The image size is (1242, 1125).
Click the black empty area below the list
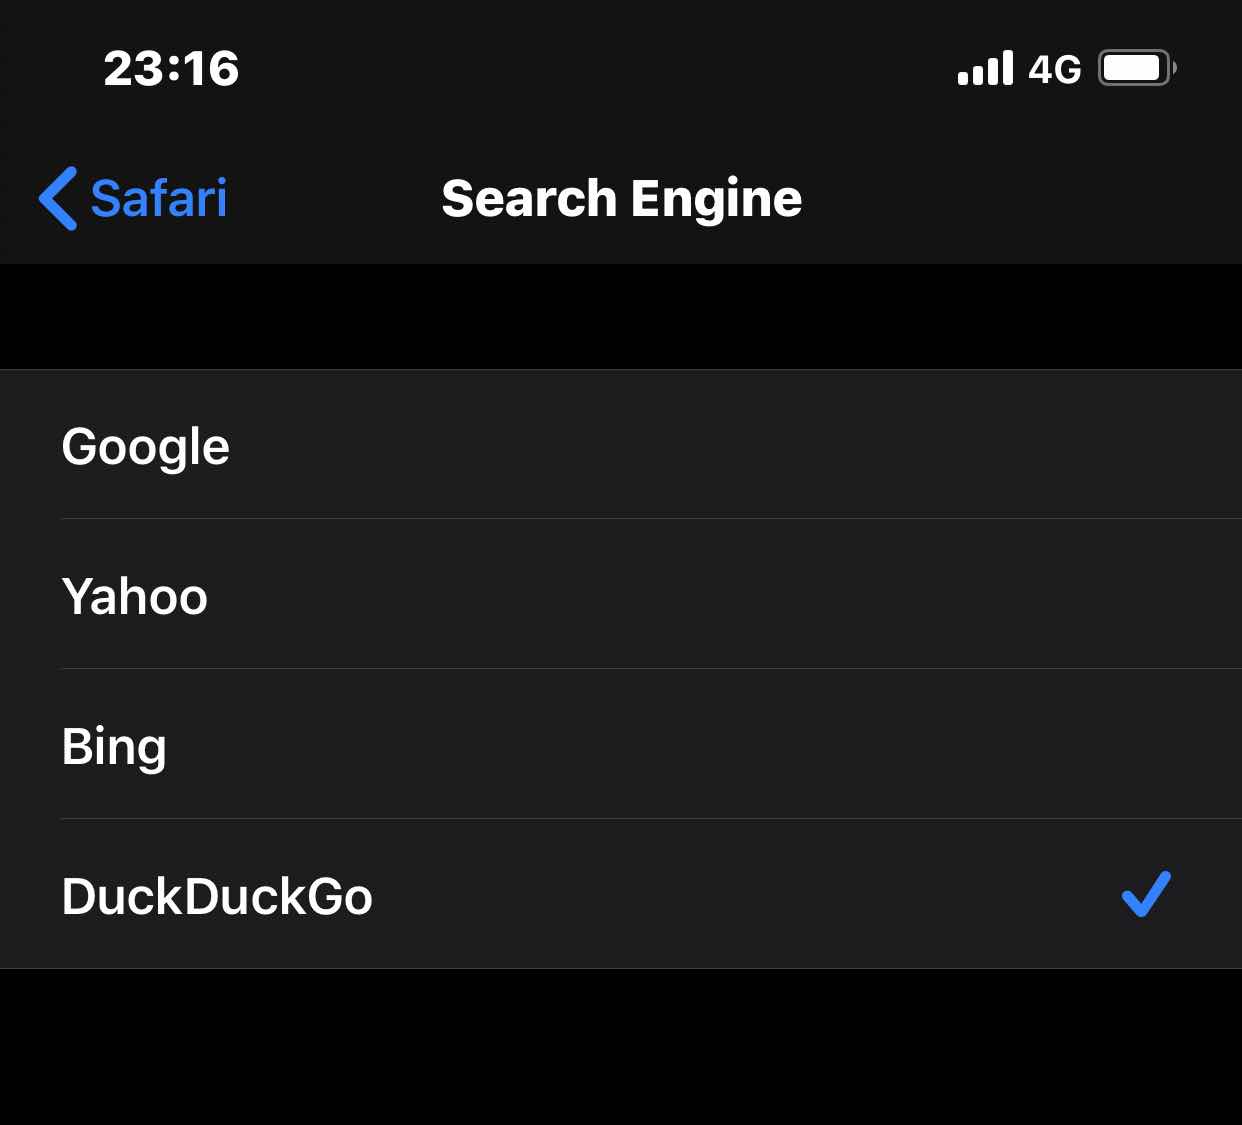click(621, 1047)
